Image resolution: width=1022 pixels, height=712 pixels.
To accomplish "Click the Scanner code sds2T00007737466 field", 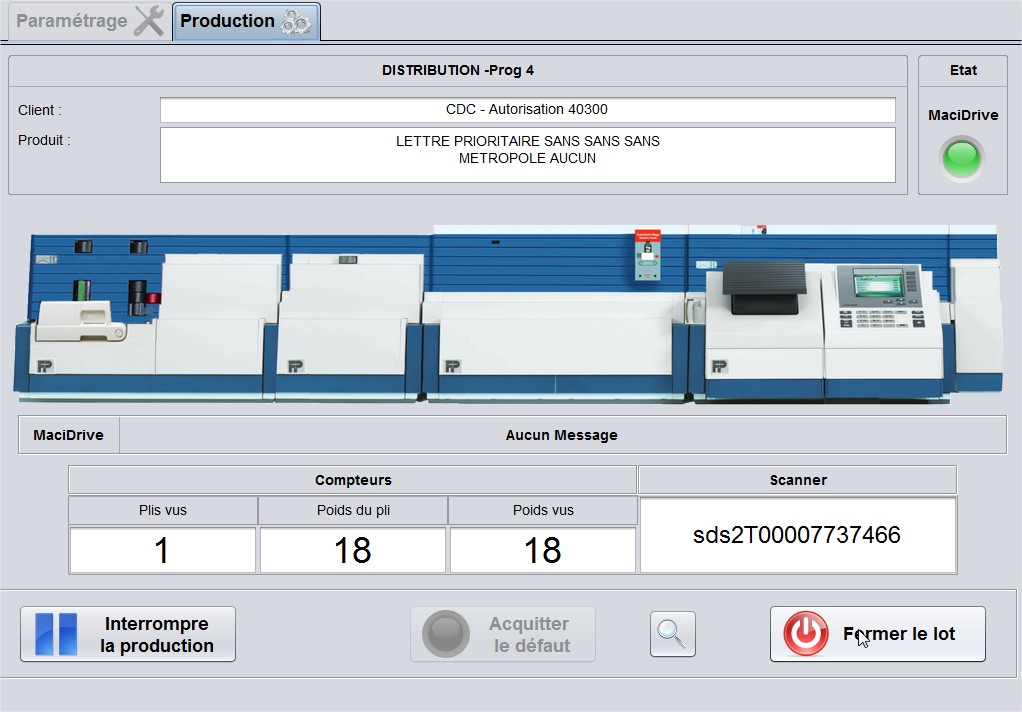I will [797, 535].
